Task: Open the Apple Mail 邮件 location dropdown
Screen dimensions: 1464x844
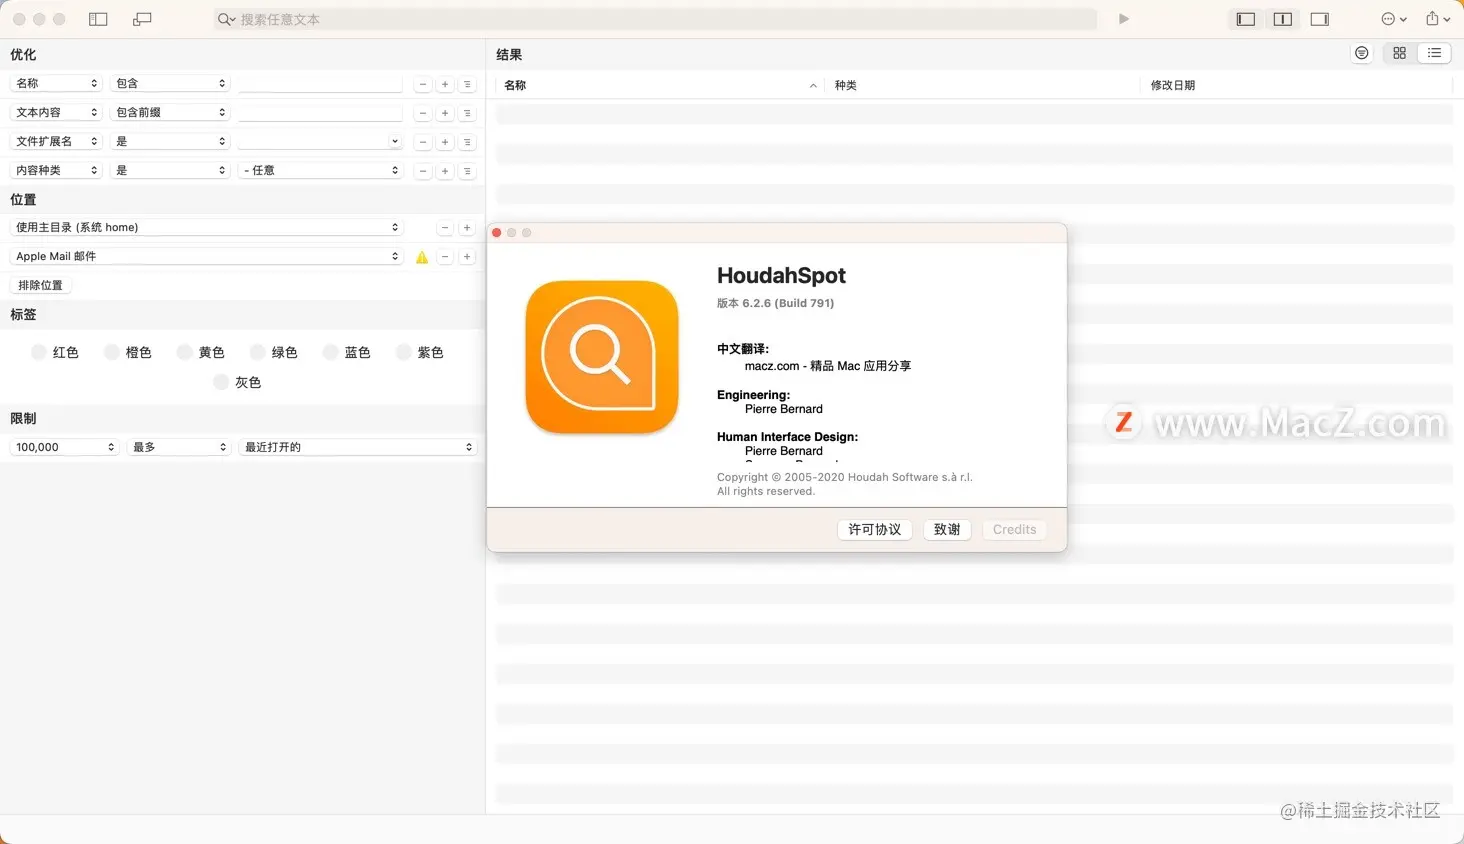Action: (207, 256)
